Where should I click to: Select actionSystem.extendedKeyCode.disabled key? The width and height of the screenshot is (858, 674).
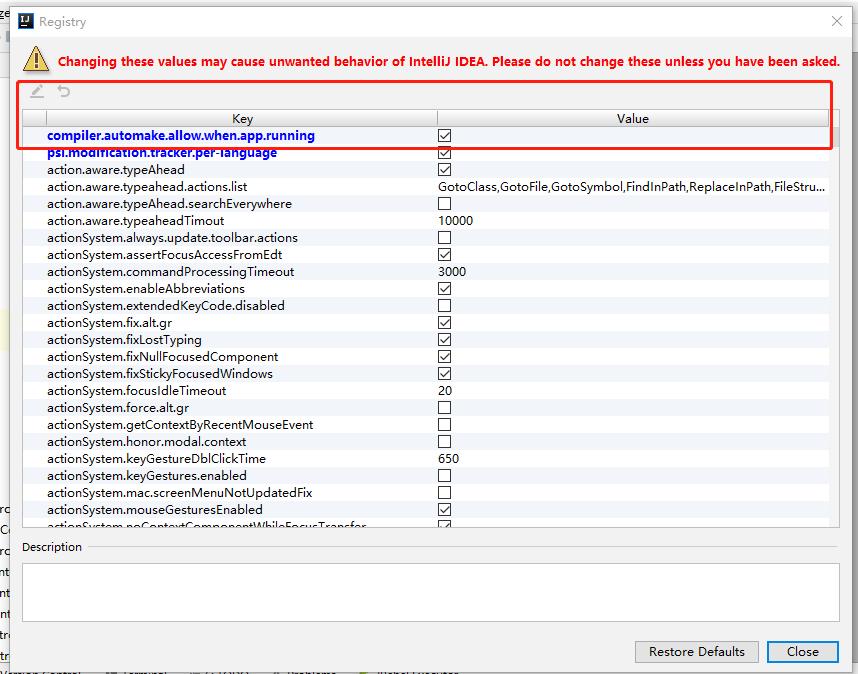coord(166,305)
